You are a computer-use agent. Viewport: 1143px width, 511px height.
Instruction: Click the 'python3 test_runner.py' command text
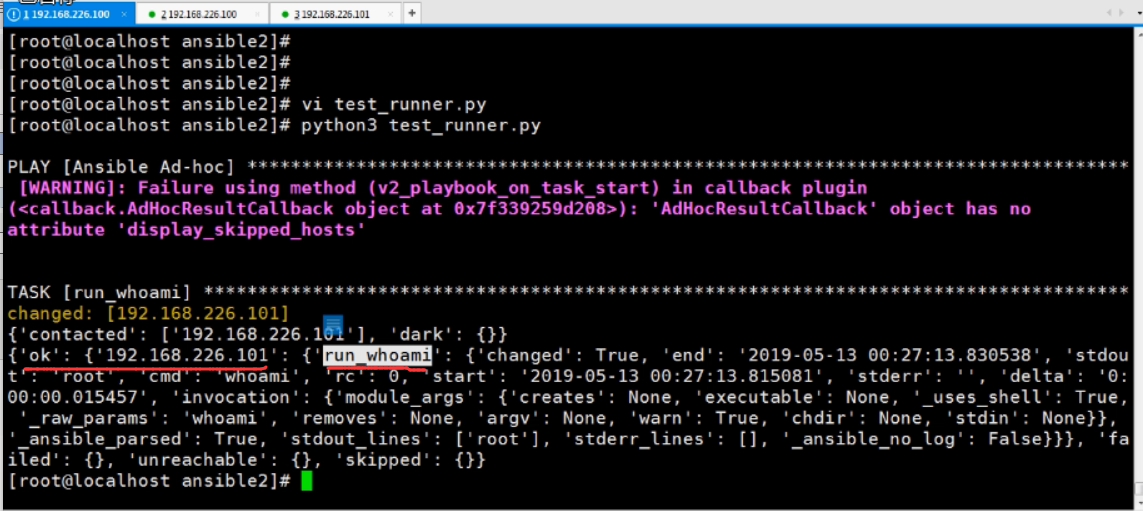421,125
